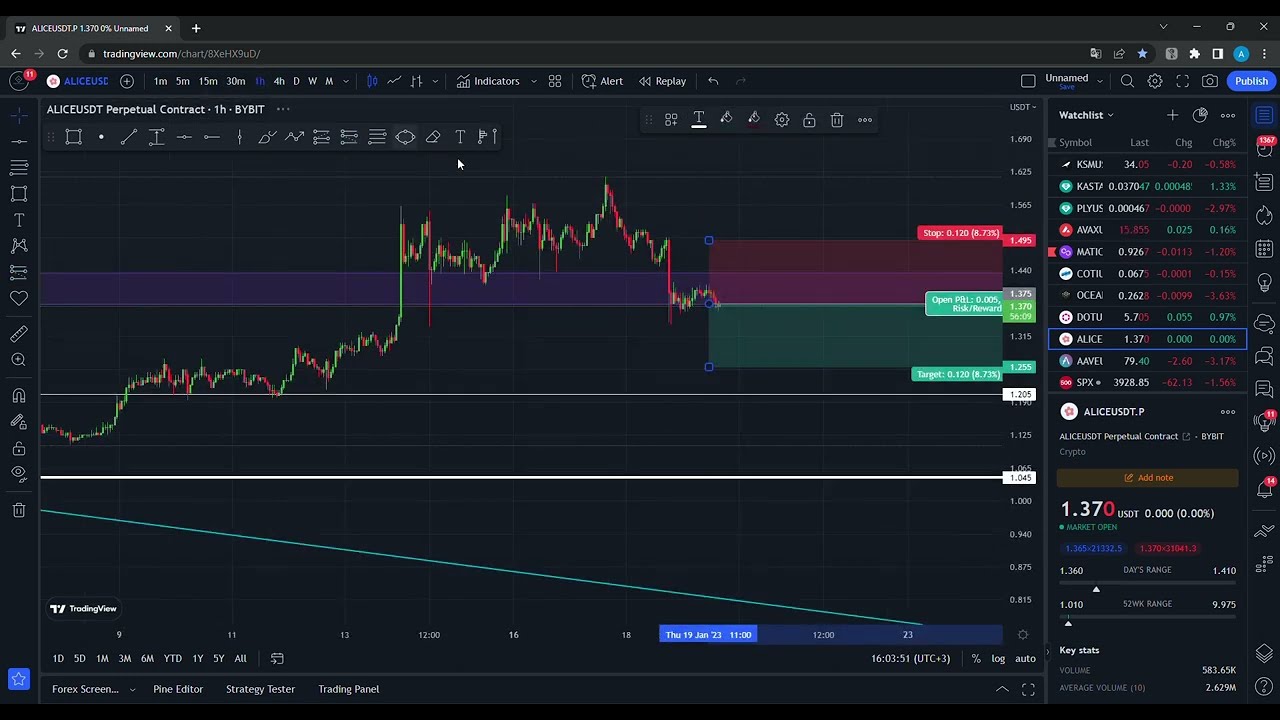
Task: Delete the selected drawing with trash icon
Action: click(837, 120)
